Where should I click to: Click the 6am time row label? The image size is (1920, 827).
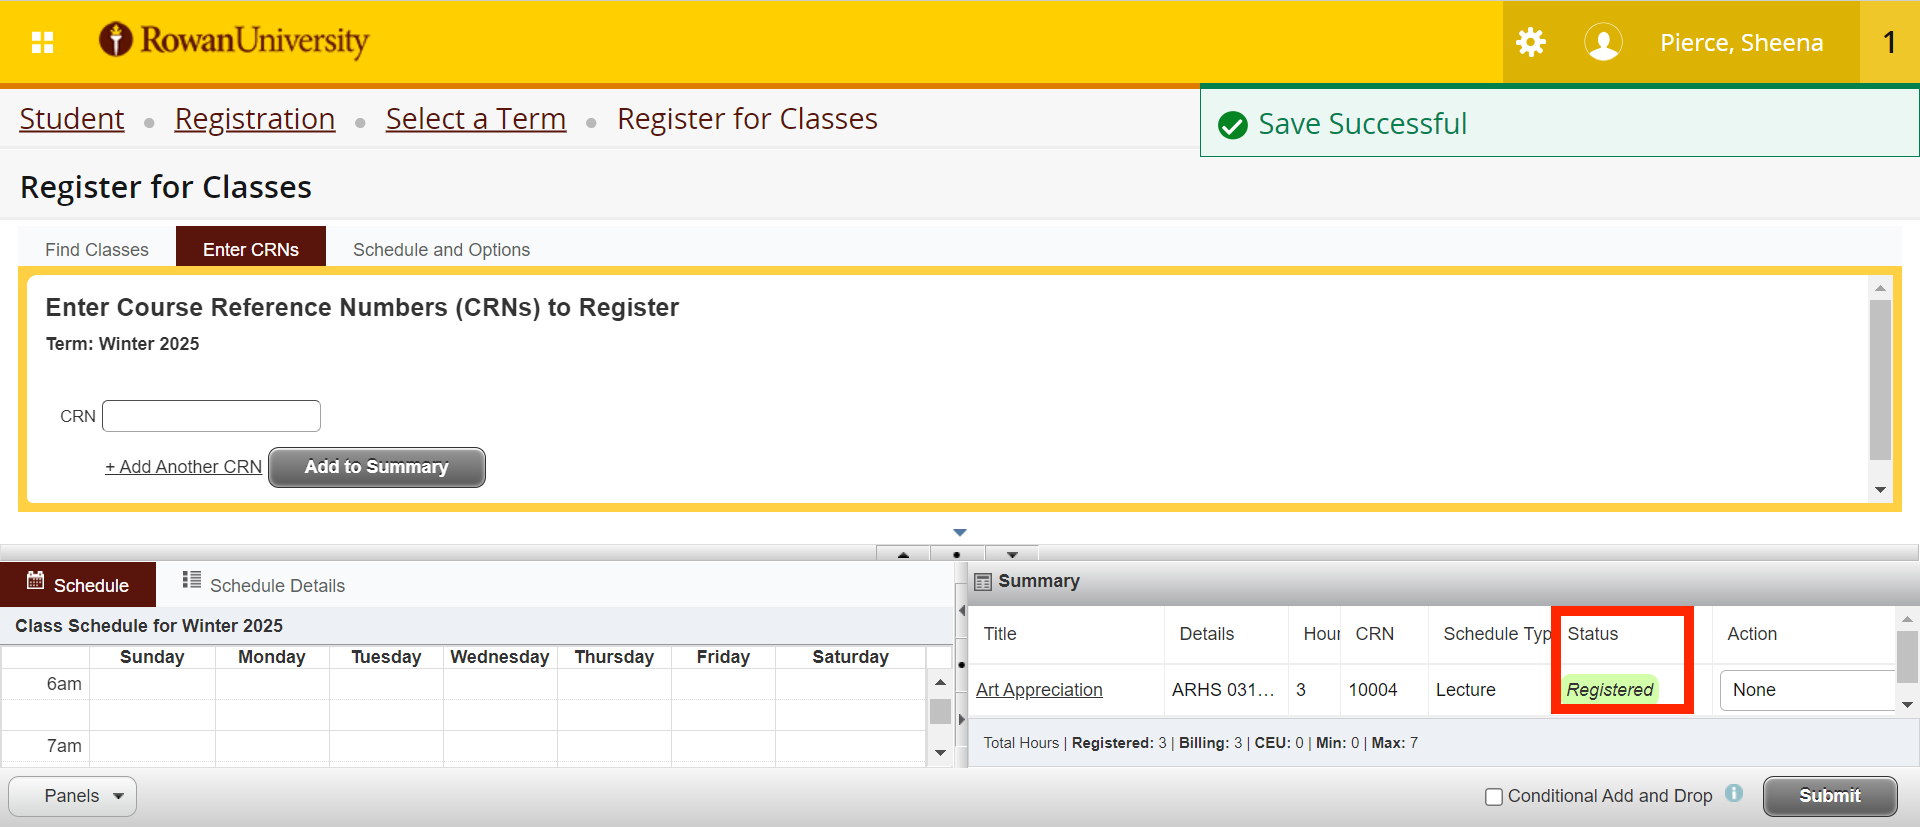pyautogui.click(x=64, y=684)
